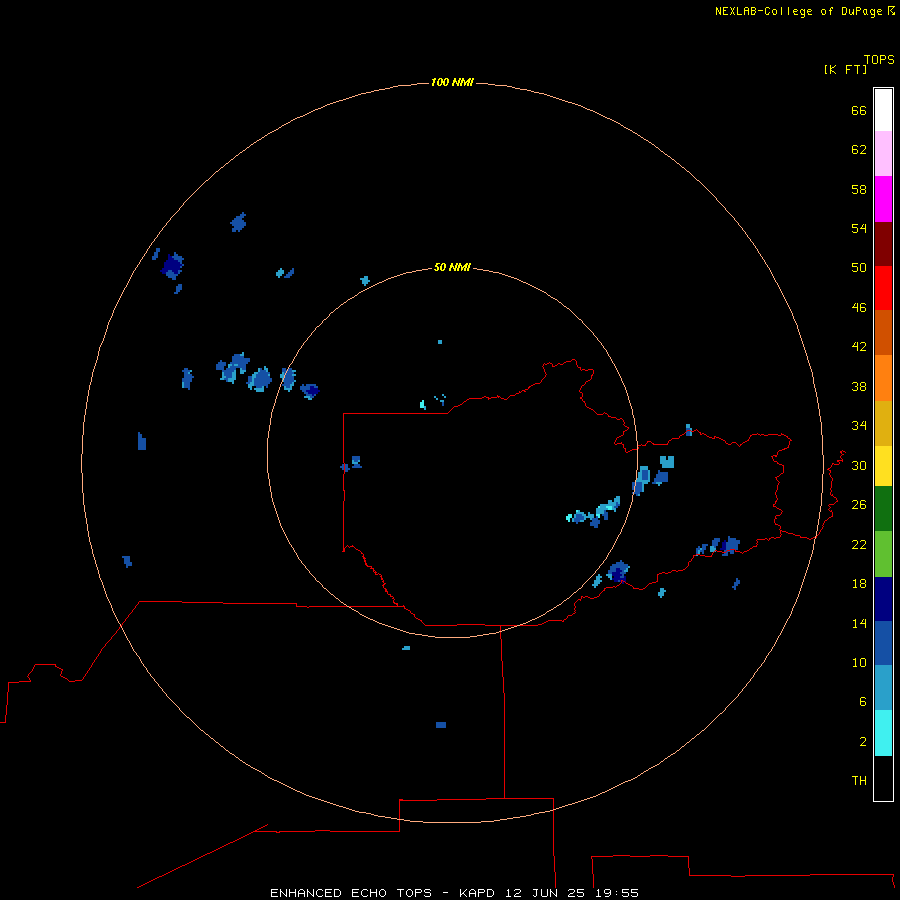Click the '6' legend value label
This screenshot has height=900, width=900.
point(863,701)
